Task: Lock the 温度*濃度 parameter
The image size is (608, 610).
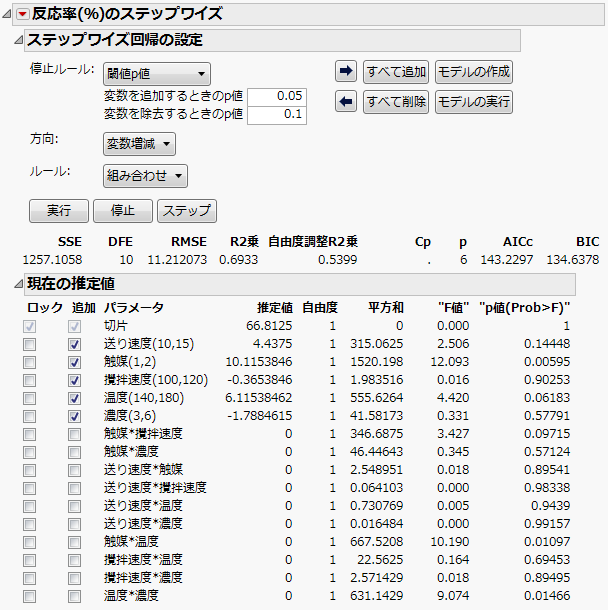Action: click(x=29, y=596)
